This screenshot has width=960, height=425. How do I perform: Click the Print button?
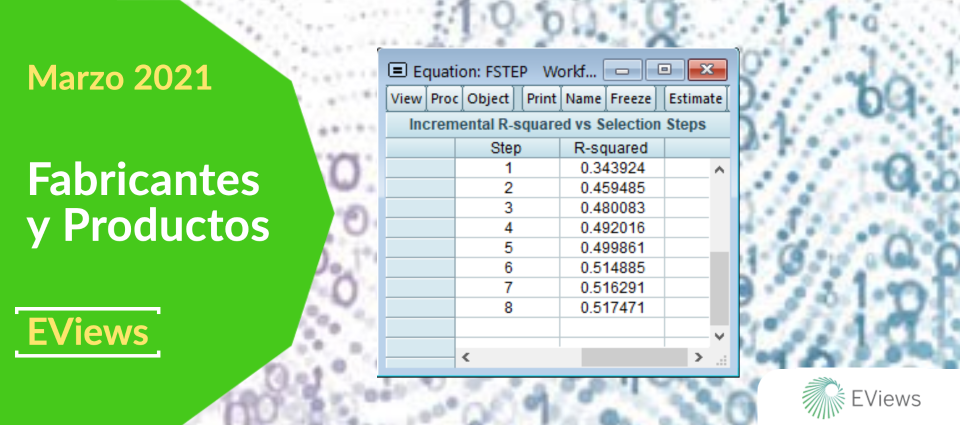coord(542,99)
